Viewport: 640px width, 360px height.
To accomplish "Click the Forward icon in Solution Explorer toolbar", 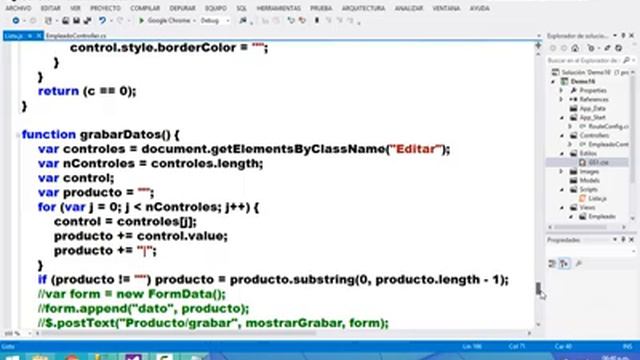I will 564,48.
